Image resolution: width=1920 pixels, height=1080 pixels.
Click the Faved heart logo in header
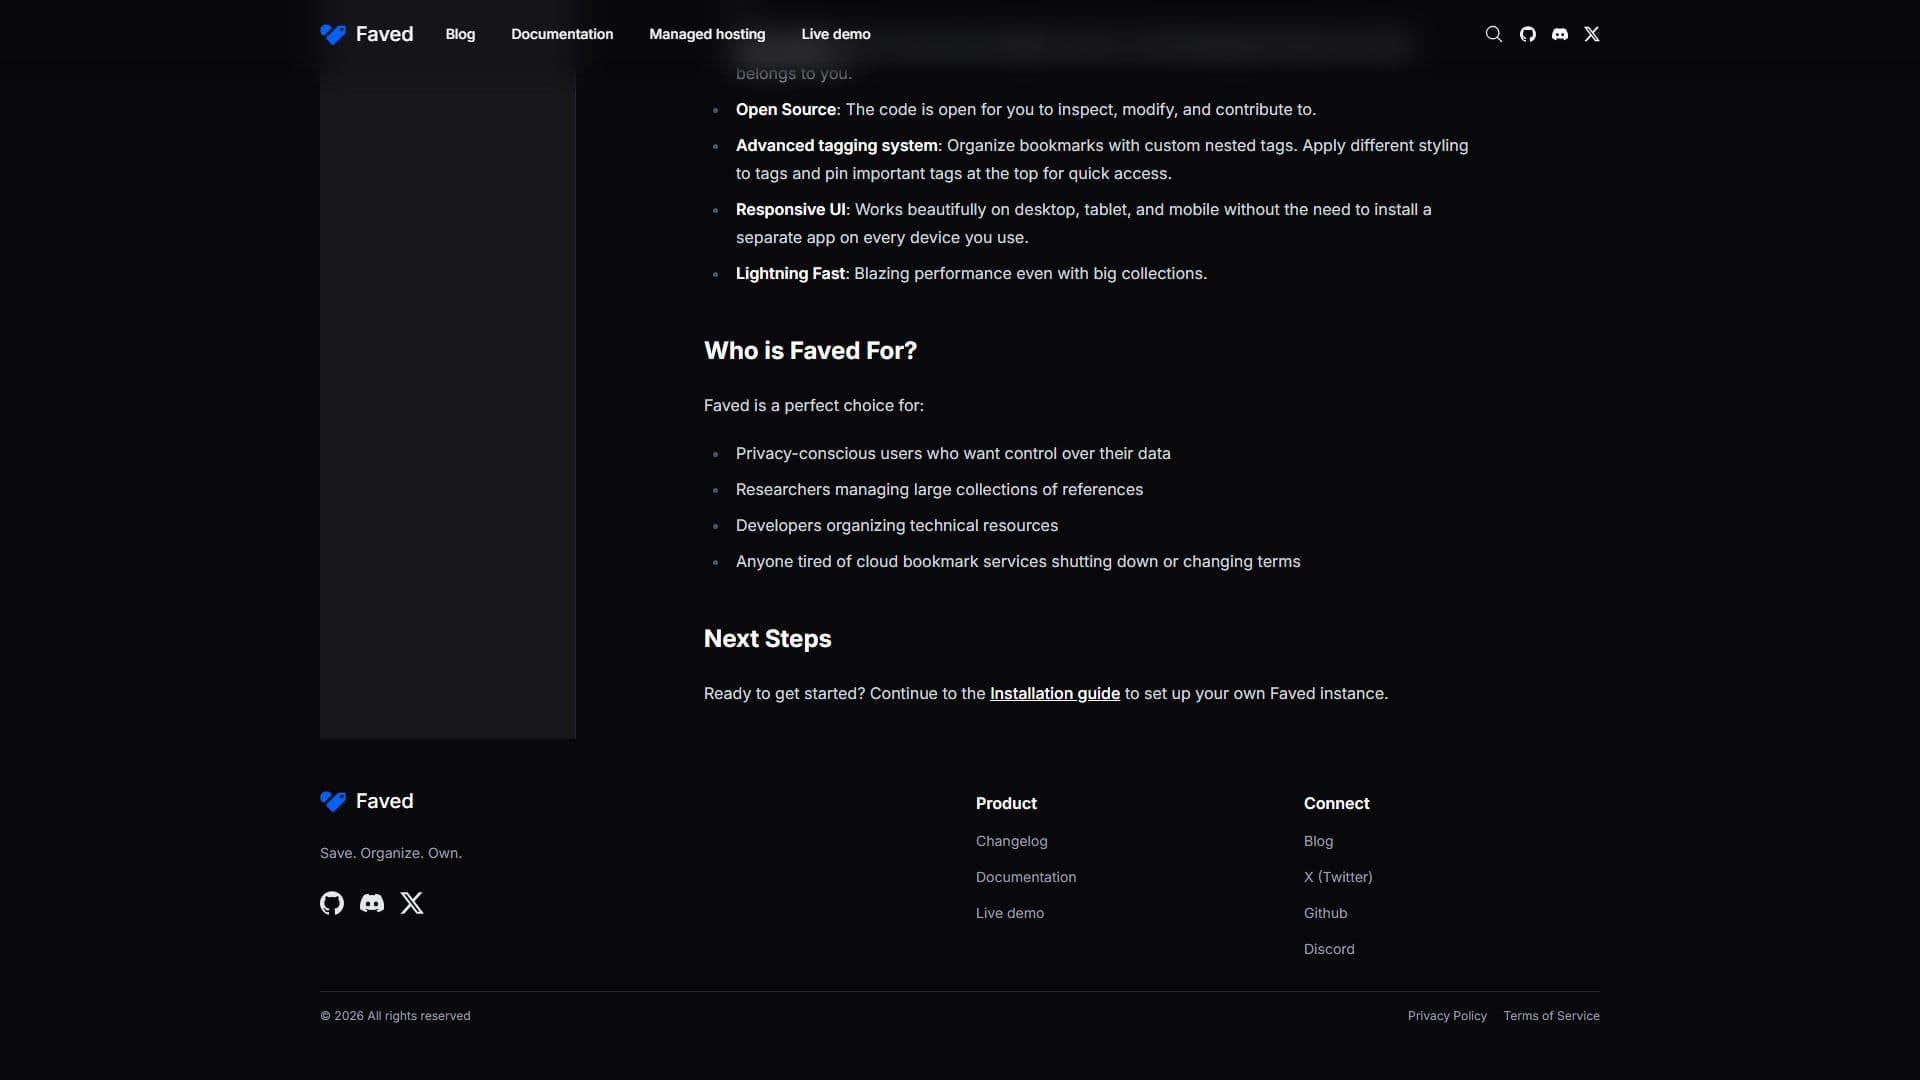[x=333, y=34]
